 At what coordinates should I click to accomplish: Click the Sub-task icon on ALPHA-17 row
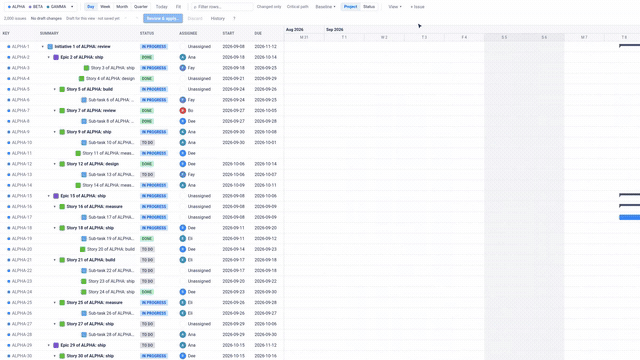coord(84,217)
